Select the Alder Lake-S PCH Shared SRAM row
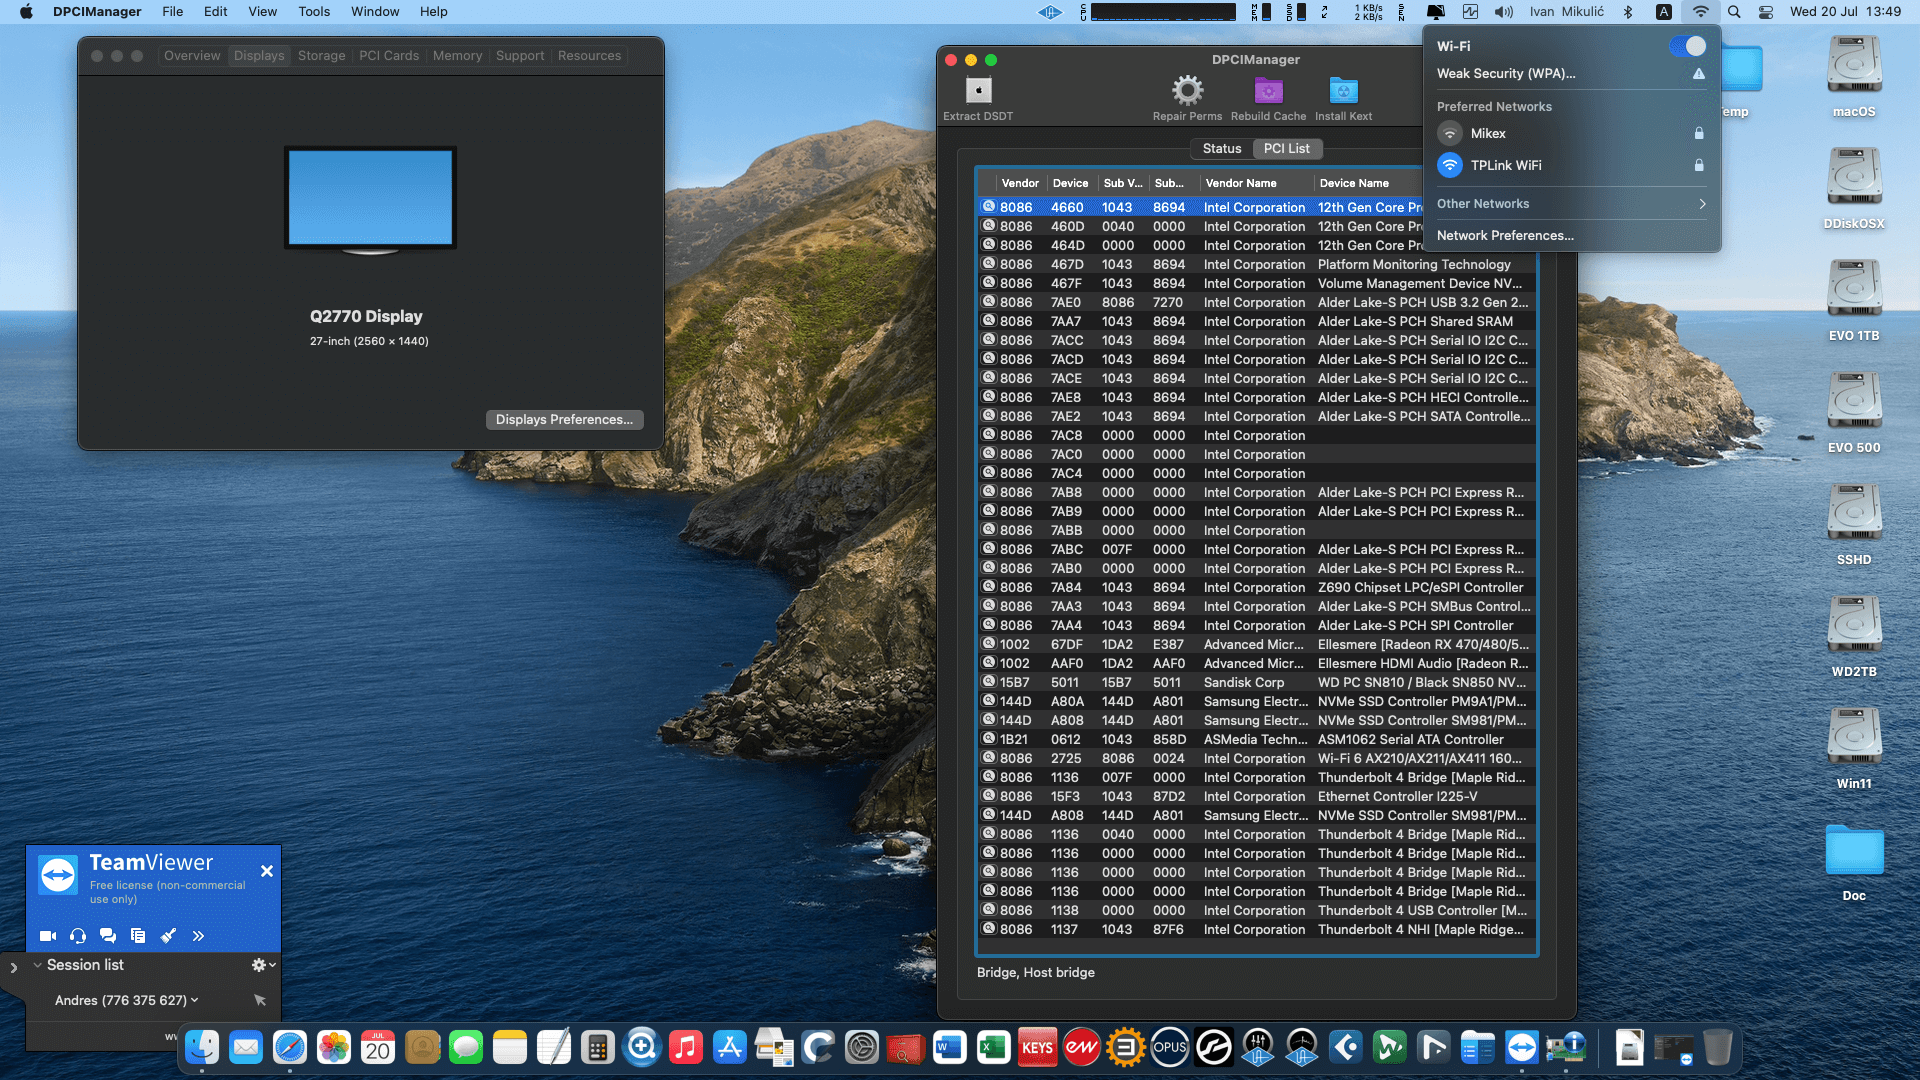The image size is (1920, 1080). 1256,322
